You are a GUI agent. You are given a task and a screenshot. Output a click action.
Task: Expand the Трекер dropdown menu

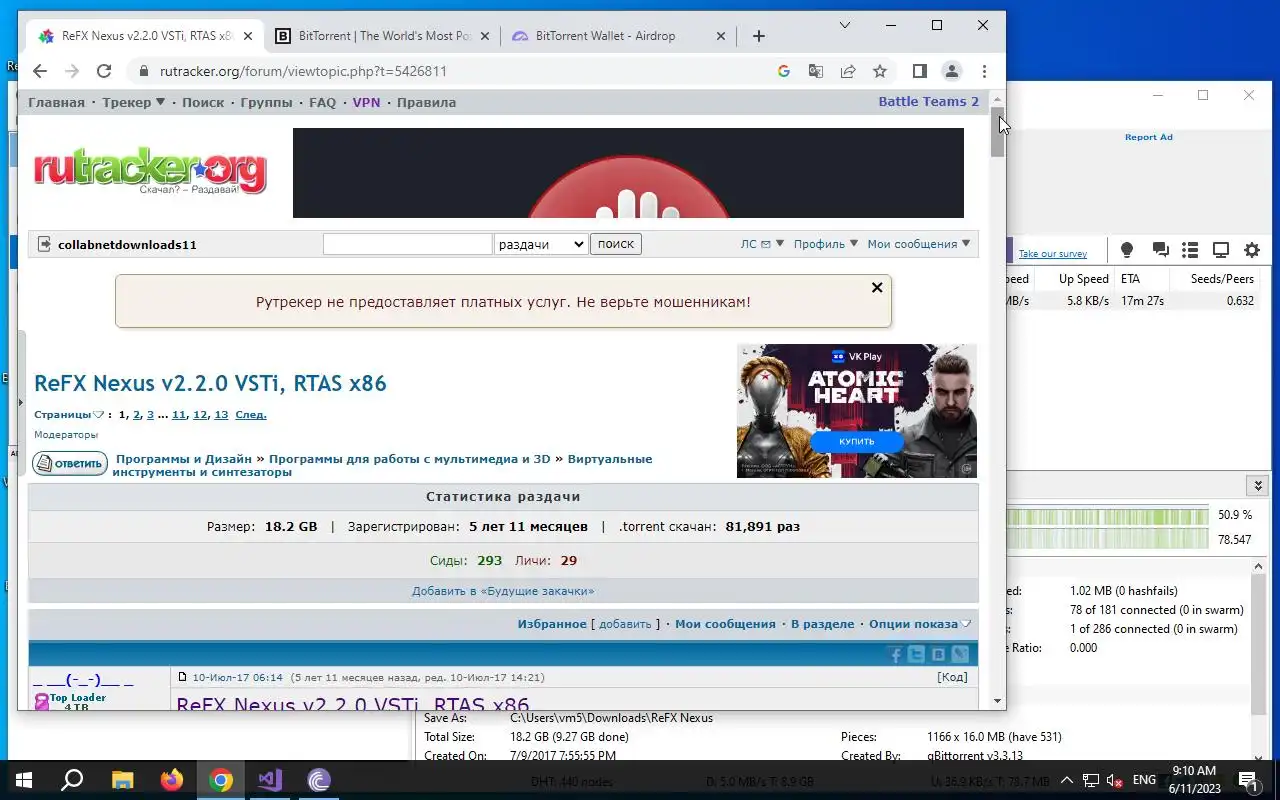(133, 102)
